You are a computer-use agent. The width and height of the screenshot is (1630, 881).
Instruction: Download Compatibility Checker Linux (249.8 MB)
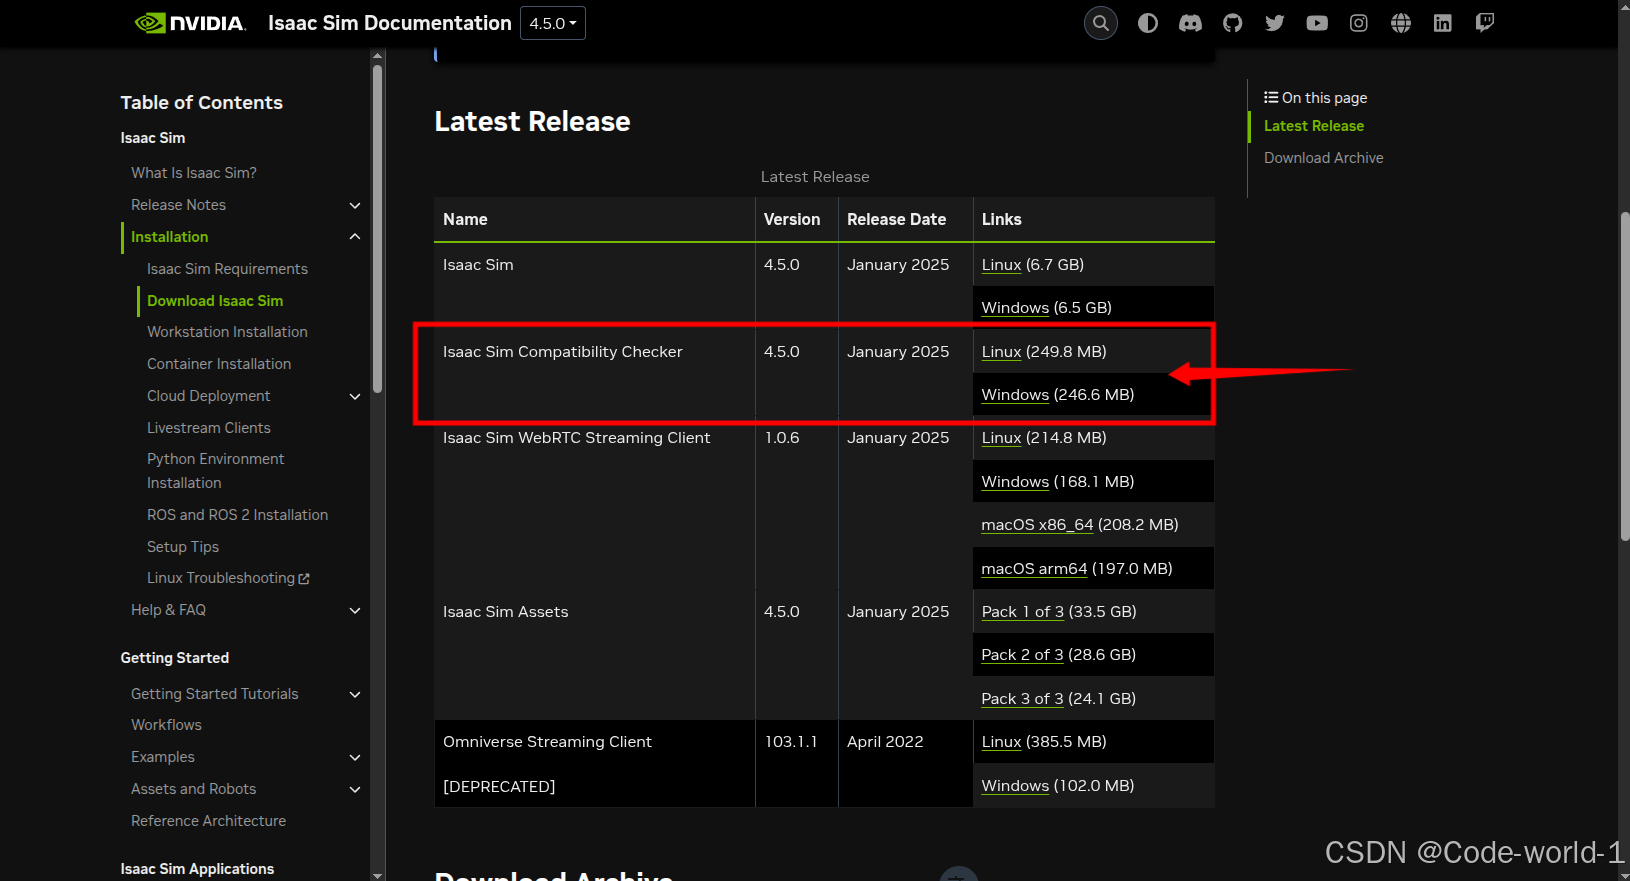click(x=1001, y=352)
